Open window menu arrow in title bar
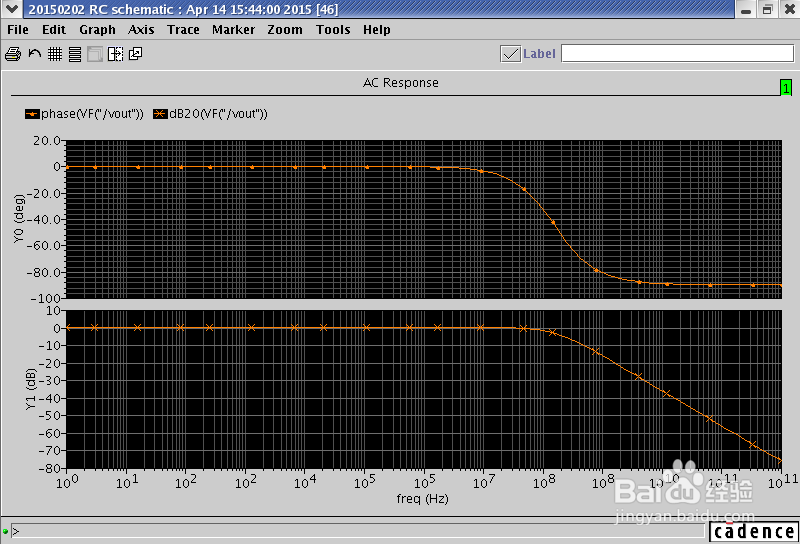800x544 pixels. (11, 9)
